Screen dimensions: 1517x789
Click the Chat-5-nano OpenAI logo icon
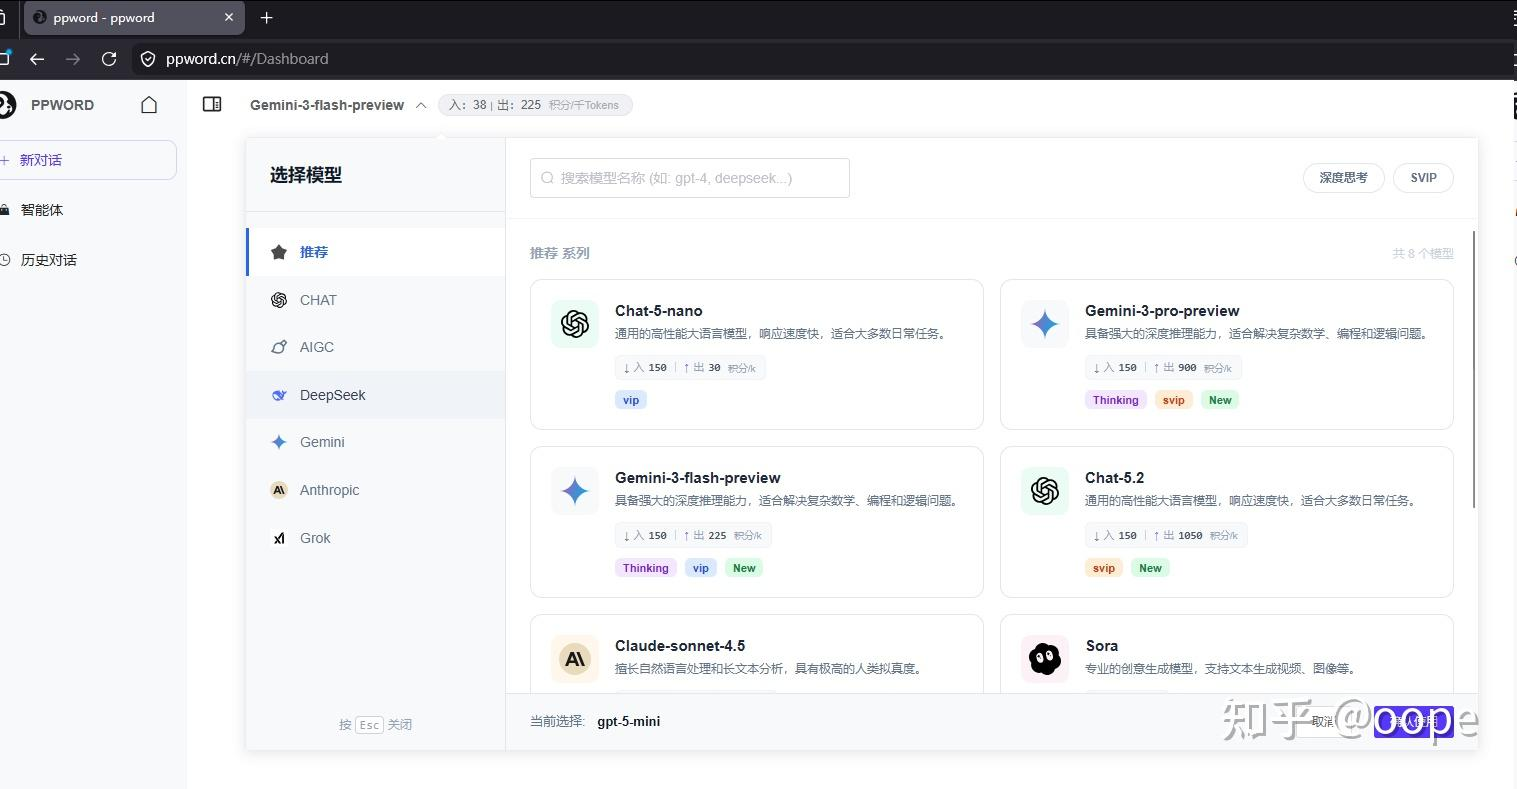pos(575,324)
